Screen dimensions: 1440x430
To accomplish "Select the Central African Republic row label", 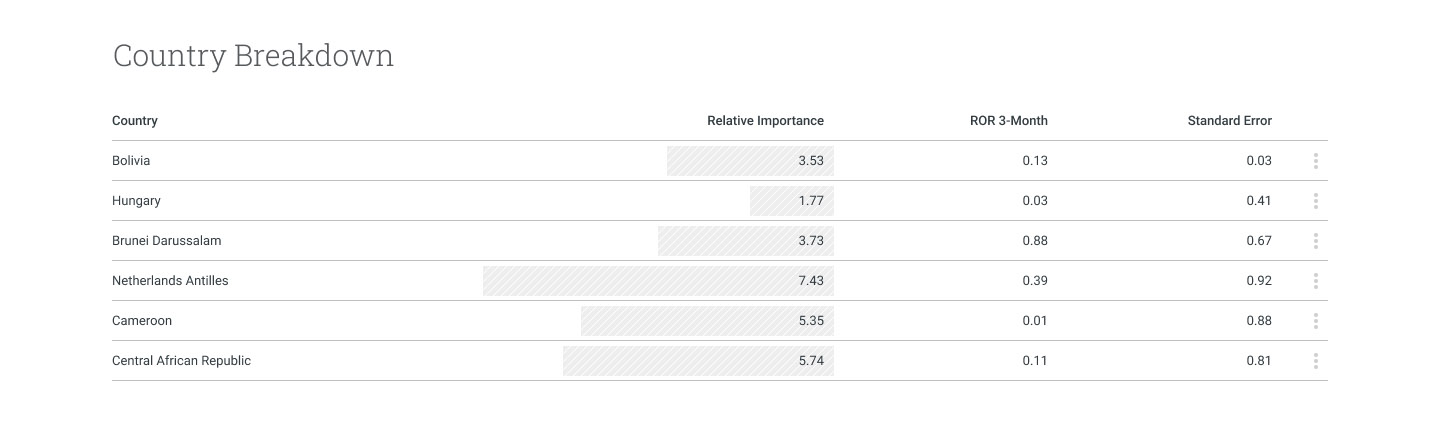I will [x=181, y=361].
